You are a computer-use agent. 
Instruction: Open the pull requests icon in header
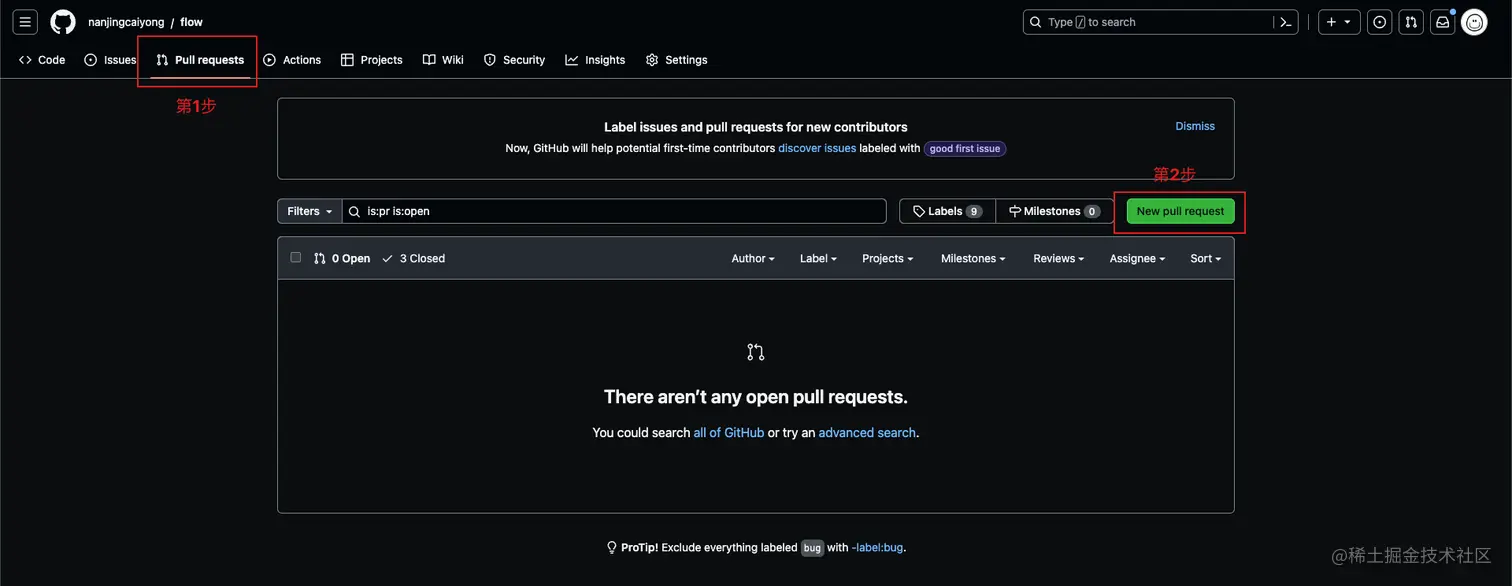click(x=1411, y=22)
